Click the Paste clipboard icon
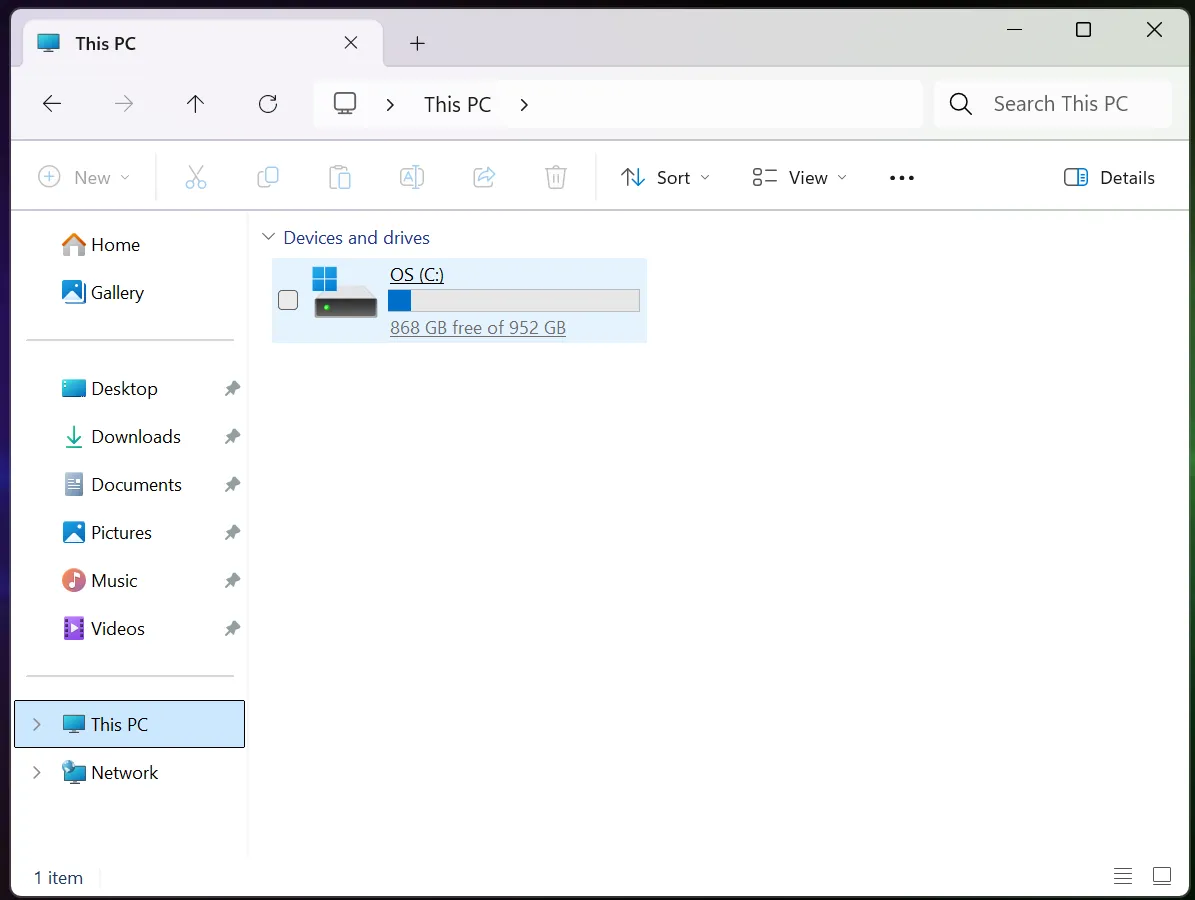Image resolution: width=1195 pixels, height=900 pixels. (x=340, y=178)
